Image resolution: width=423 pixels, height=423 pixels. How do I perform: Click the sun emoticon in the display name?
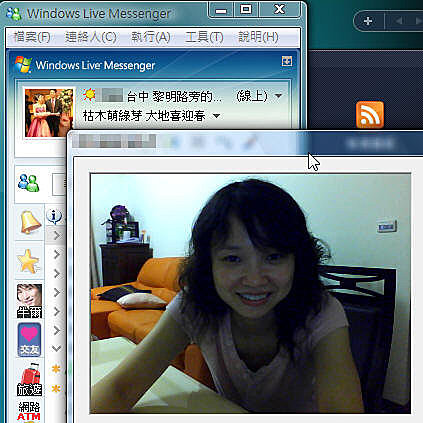89,95
